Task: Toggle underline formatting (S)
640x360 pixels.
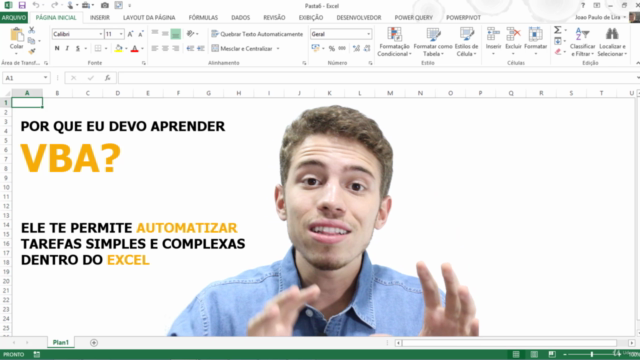Action: [78, 49]
